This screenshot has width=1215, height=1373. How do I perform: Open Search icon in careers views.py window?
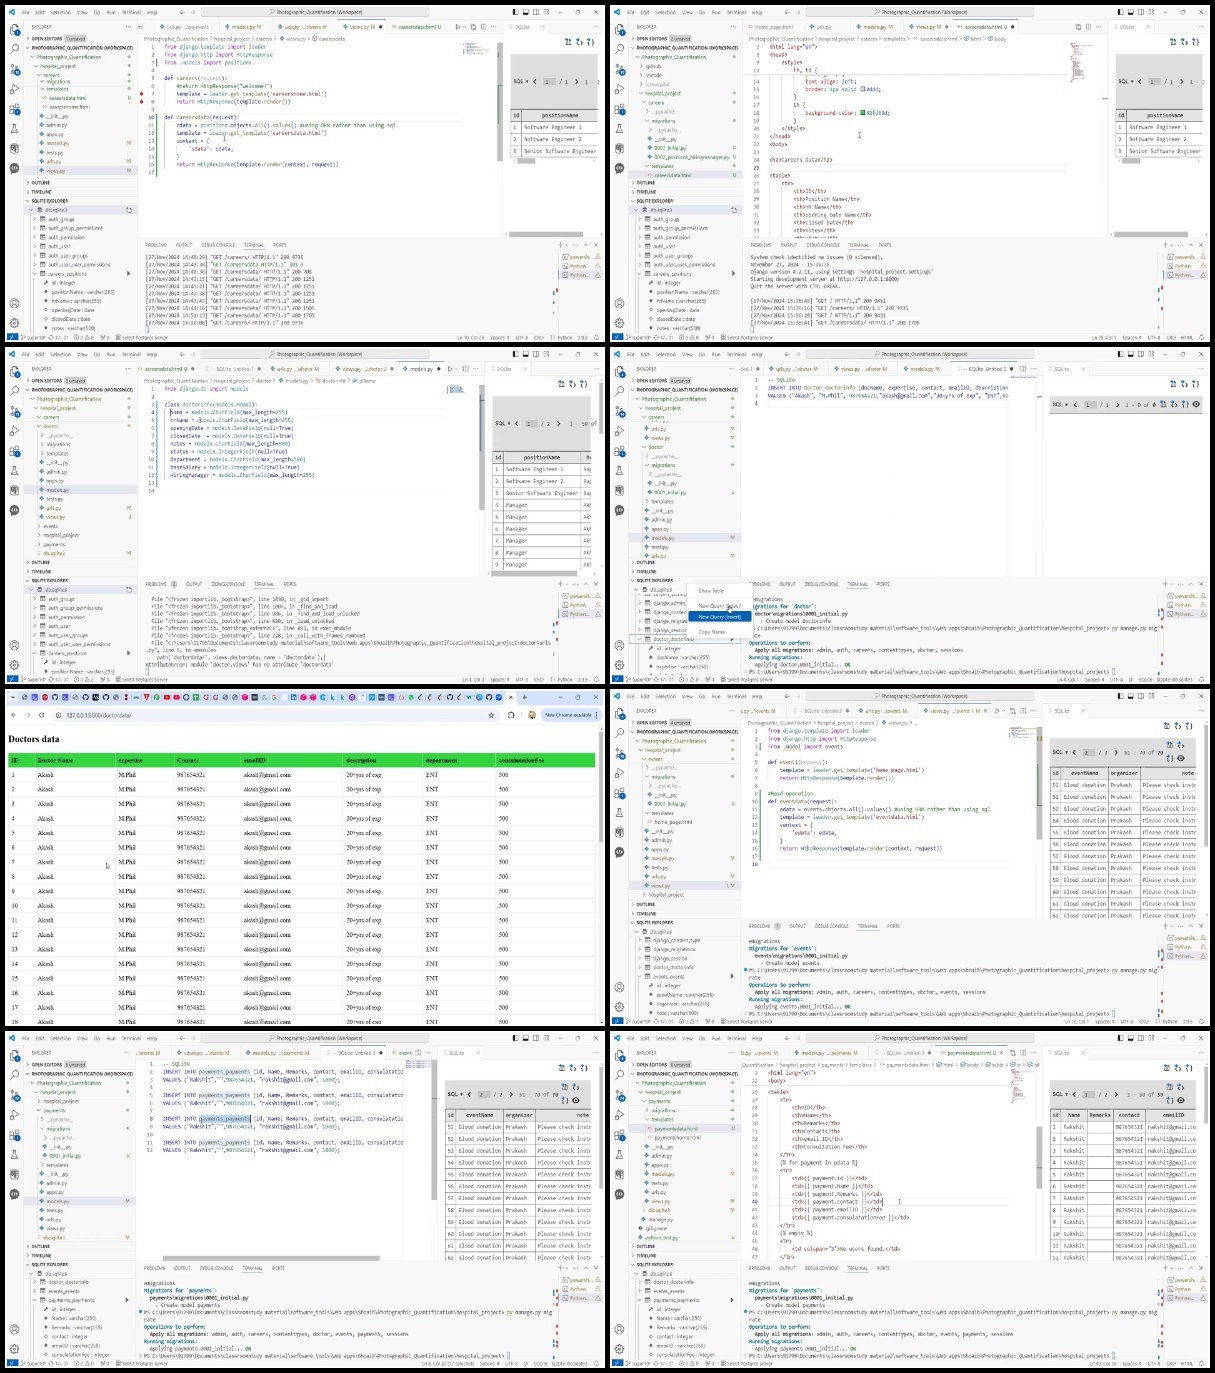(x=14, y=49)
